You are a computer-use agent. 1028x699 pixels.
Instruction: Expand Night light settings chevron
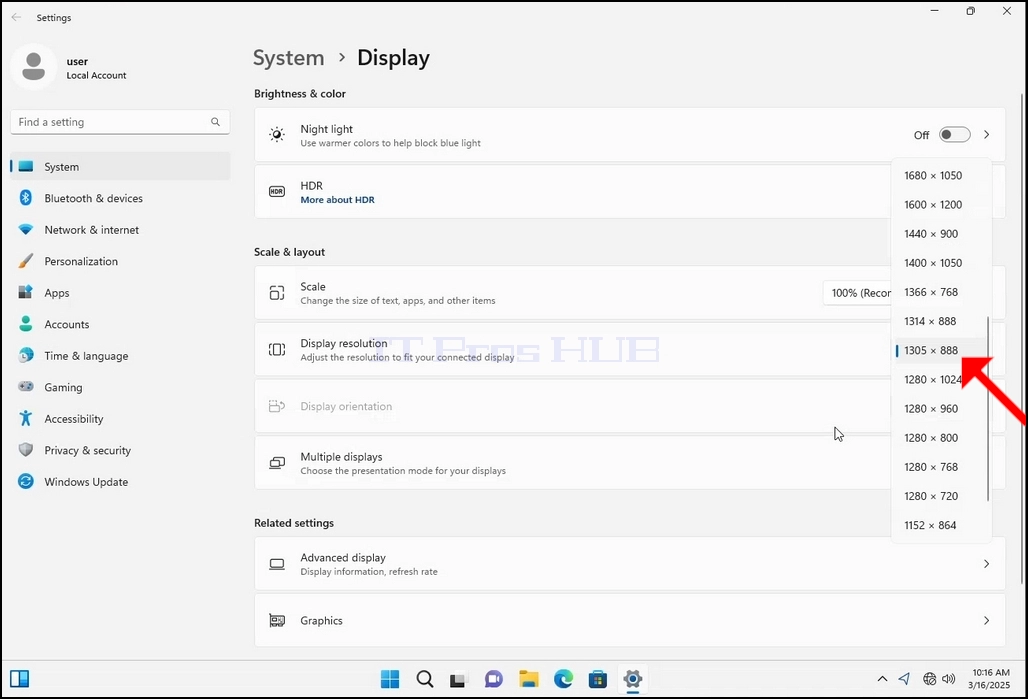986,134
